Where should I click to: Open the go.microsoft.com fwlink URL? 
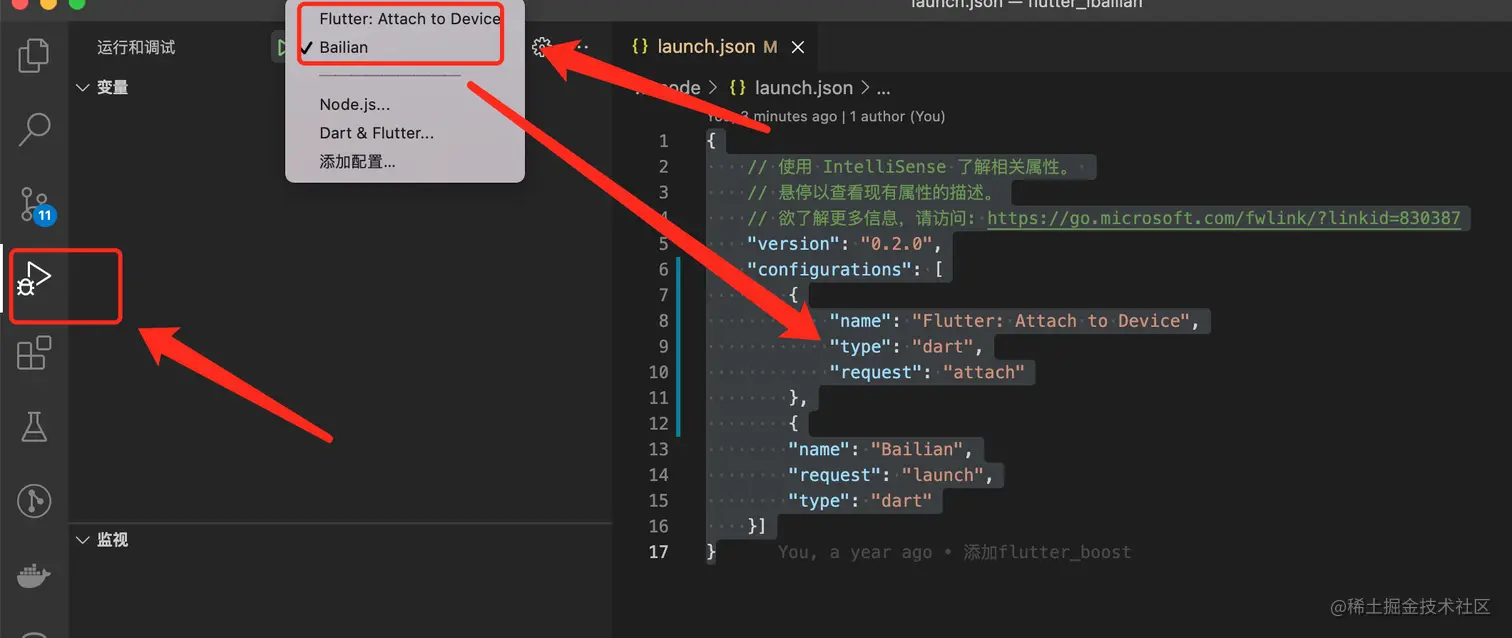pyautogui.click(x=1224, y=218)
